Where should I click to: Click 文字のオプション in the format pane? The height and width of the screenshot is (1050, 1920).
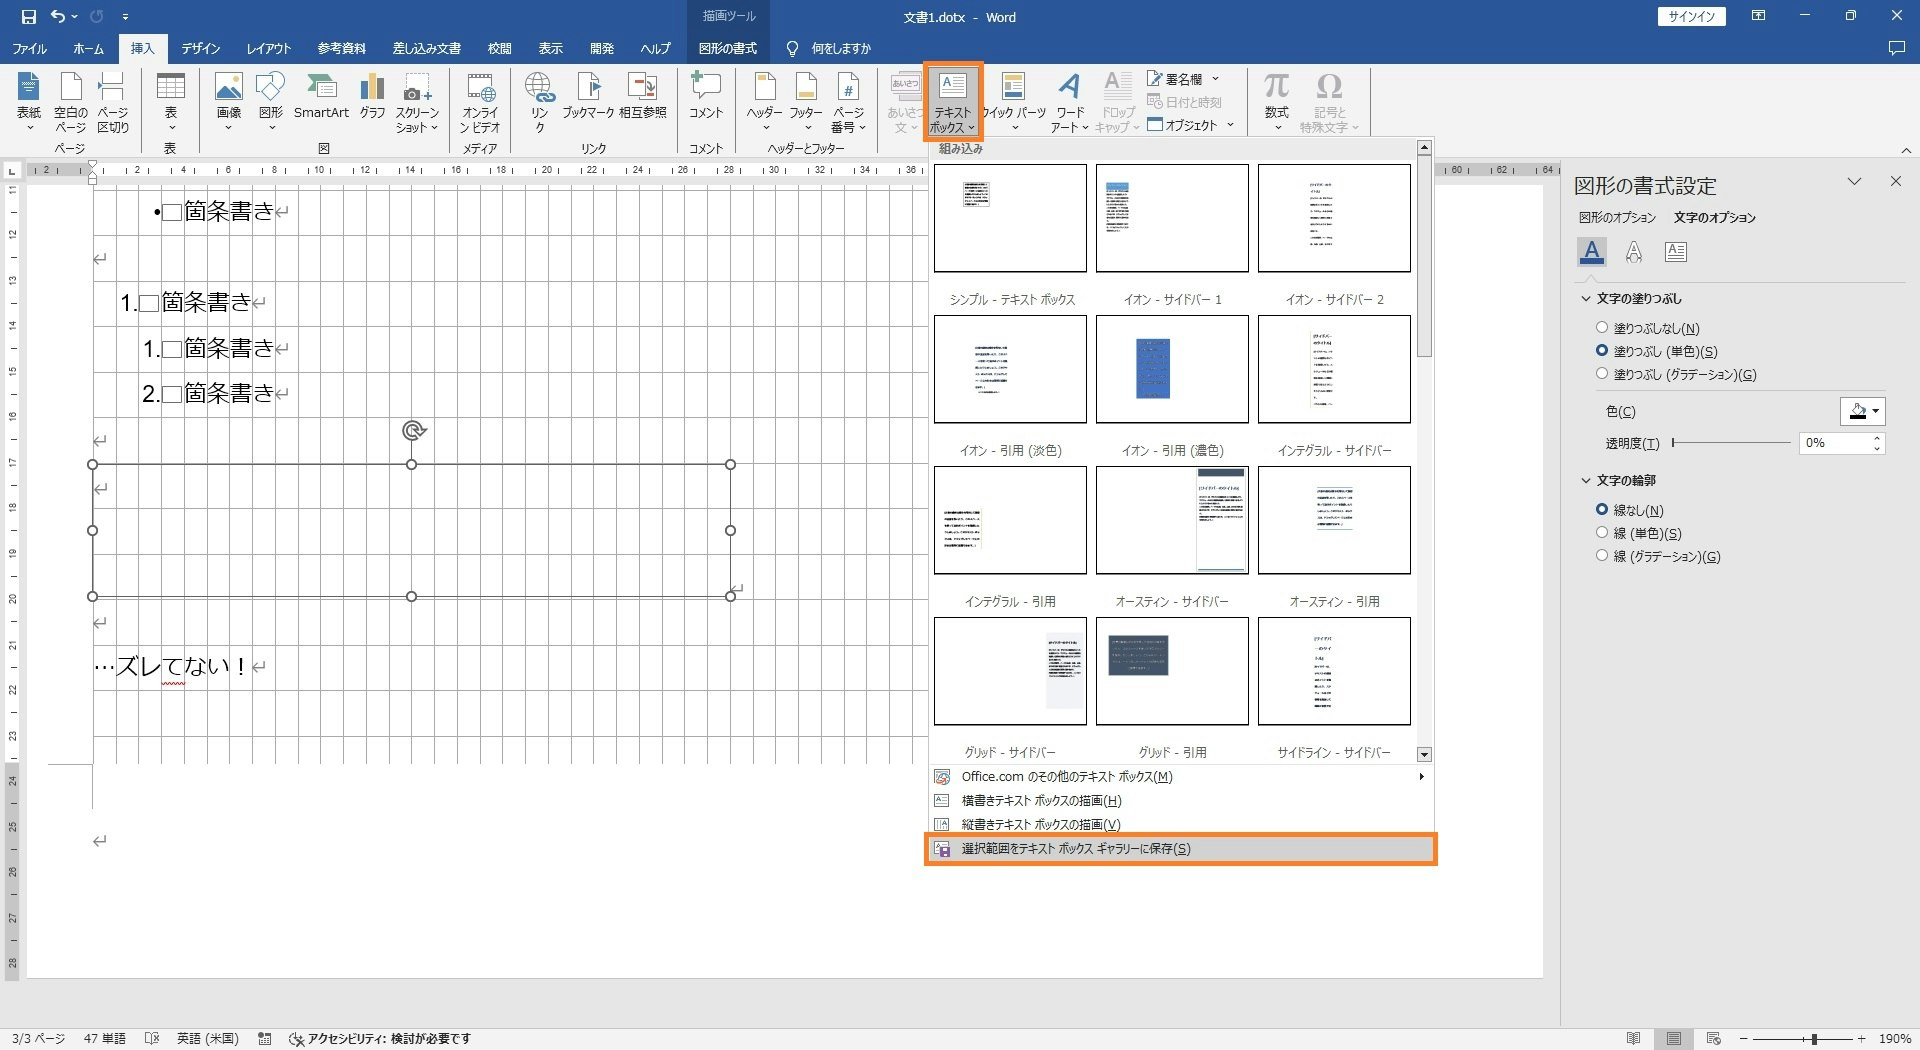(x=1715, y=217)
